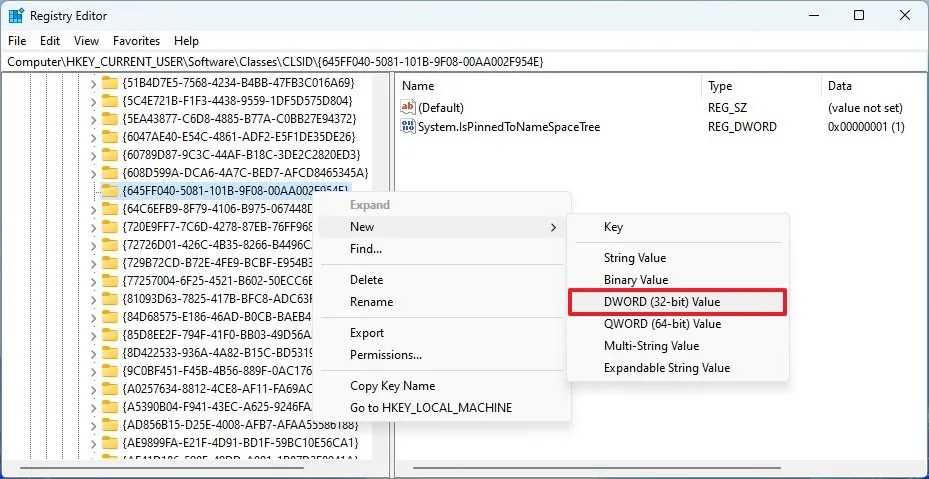The image size is (929, 479).
Task: Click folder icon of {60789D87-9C3C-44AF-B18C-3DE2C2820ED3}
Action: 110,155
